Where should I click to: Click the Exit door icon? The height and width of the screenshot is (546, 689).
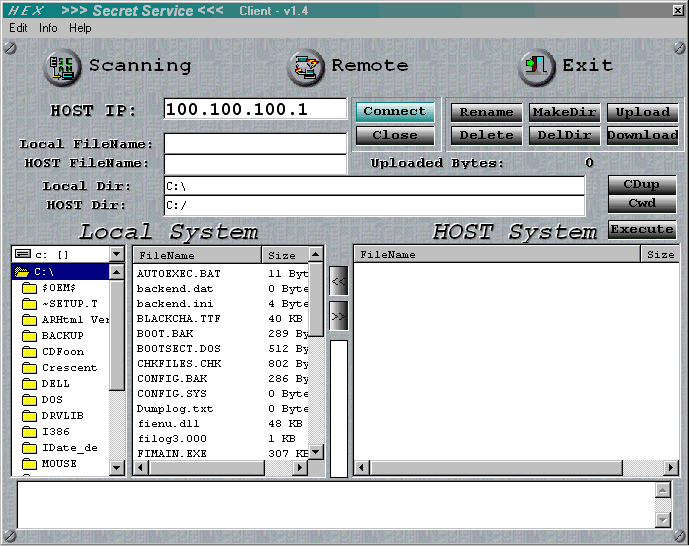pos(537,67)
